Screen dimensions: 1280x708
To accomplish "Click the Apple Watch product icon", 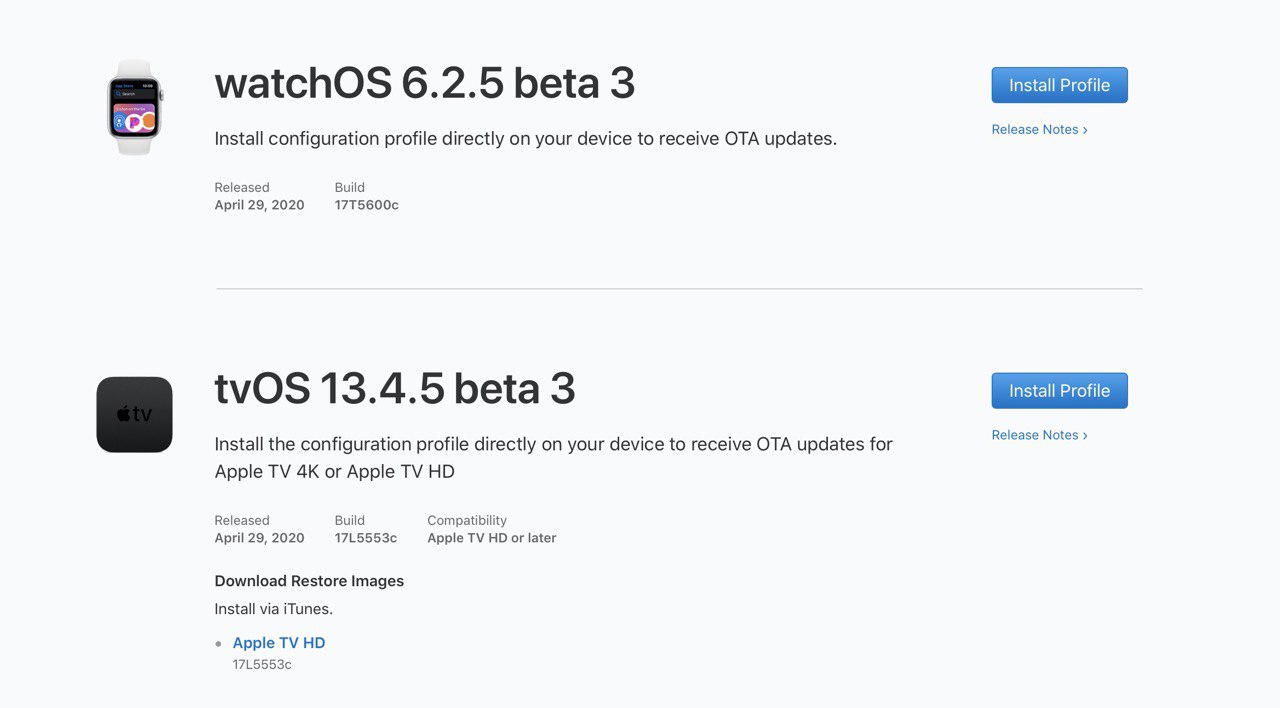I will [x=135, y=107].
